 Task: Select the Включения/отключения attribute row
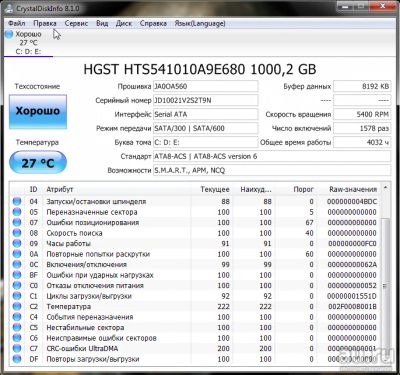click(x=196, y=264)
